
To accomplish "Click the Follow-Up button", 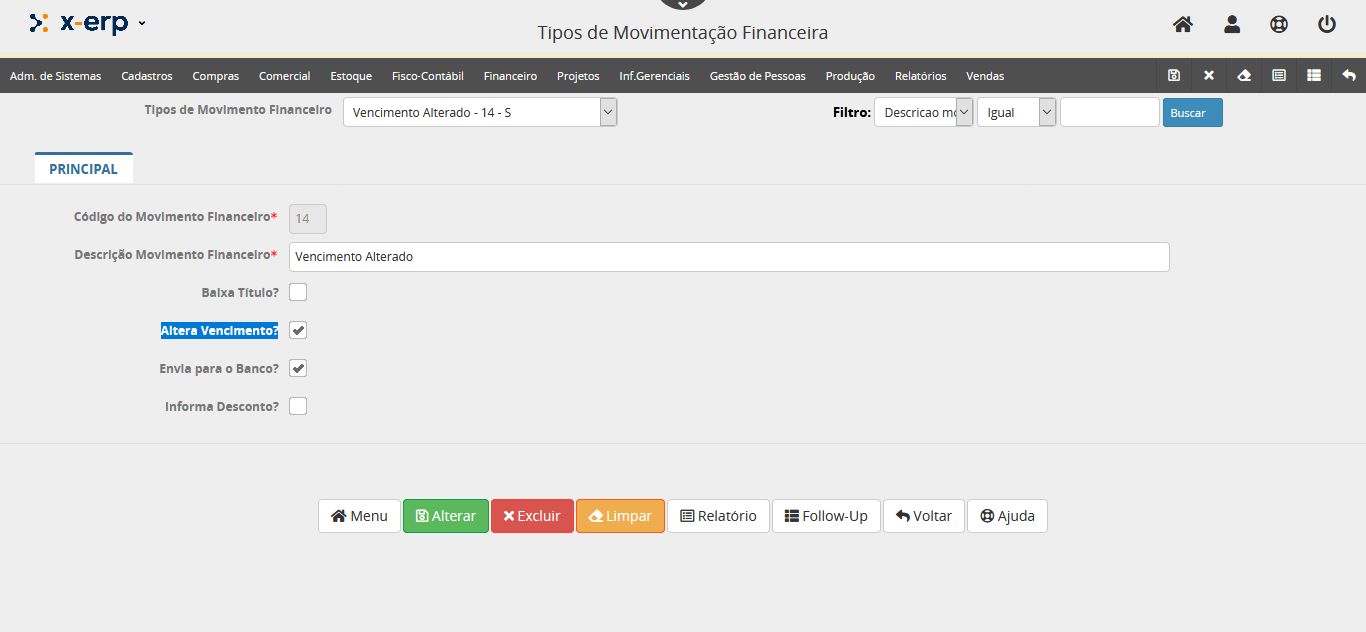I will [826, 516].
